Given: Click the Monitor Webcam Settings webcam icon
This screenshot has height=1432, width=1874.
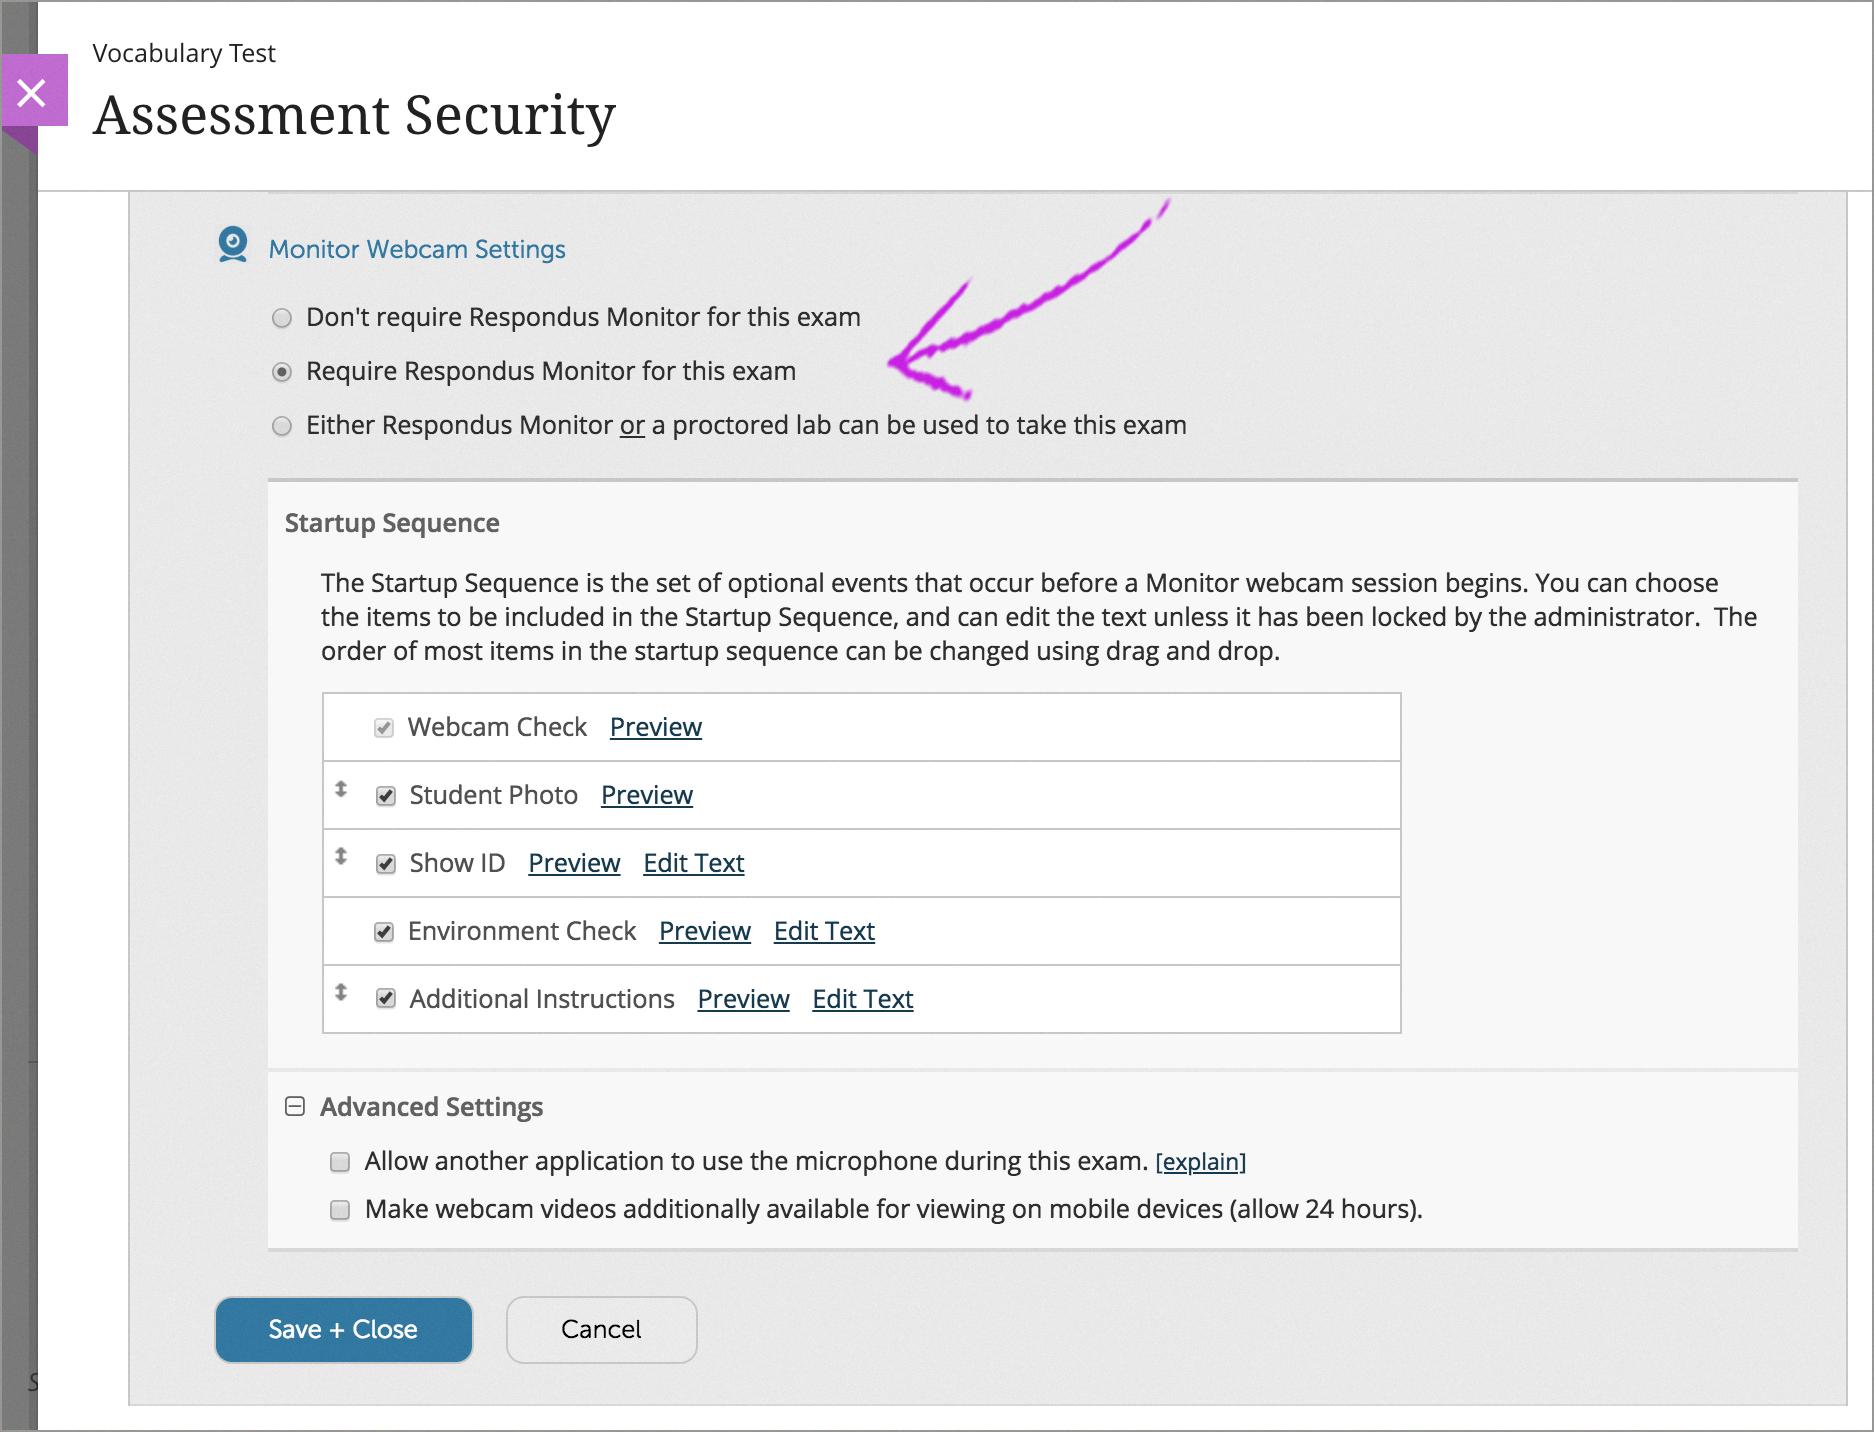Looking at the screenshot, I should (x=233, y=245).
